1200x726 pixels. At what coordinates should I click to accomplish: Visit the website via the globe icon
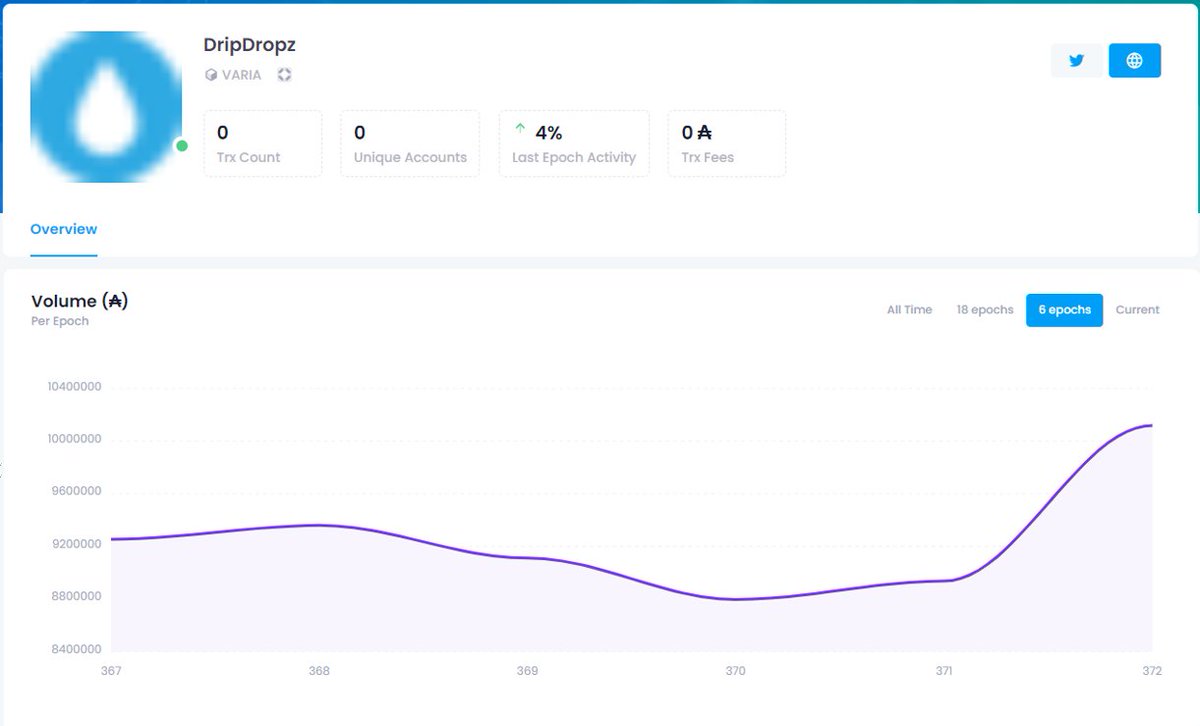click(1134, 60)
